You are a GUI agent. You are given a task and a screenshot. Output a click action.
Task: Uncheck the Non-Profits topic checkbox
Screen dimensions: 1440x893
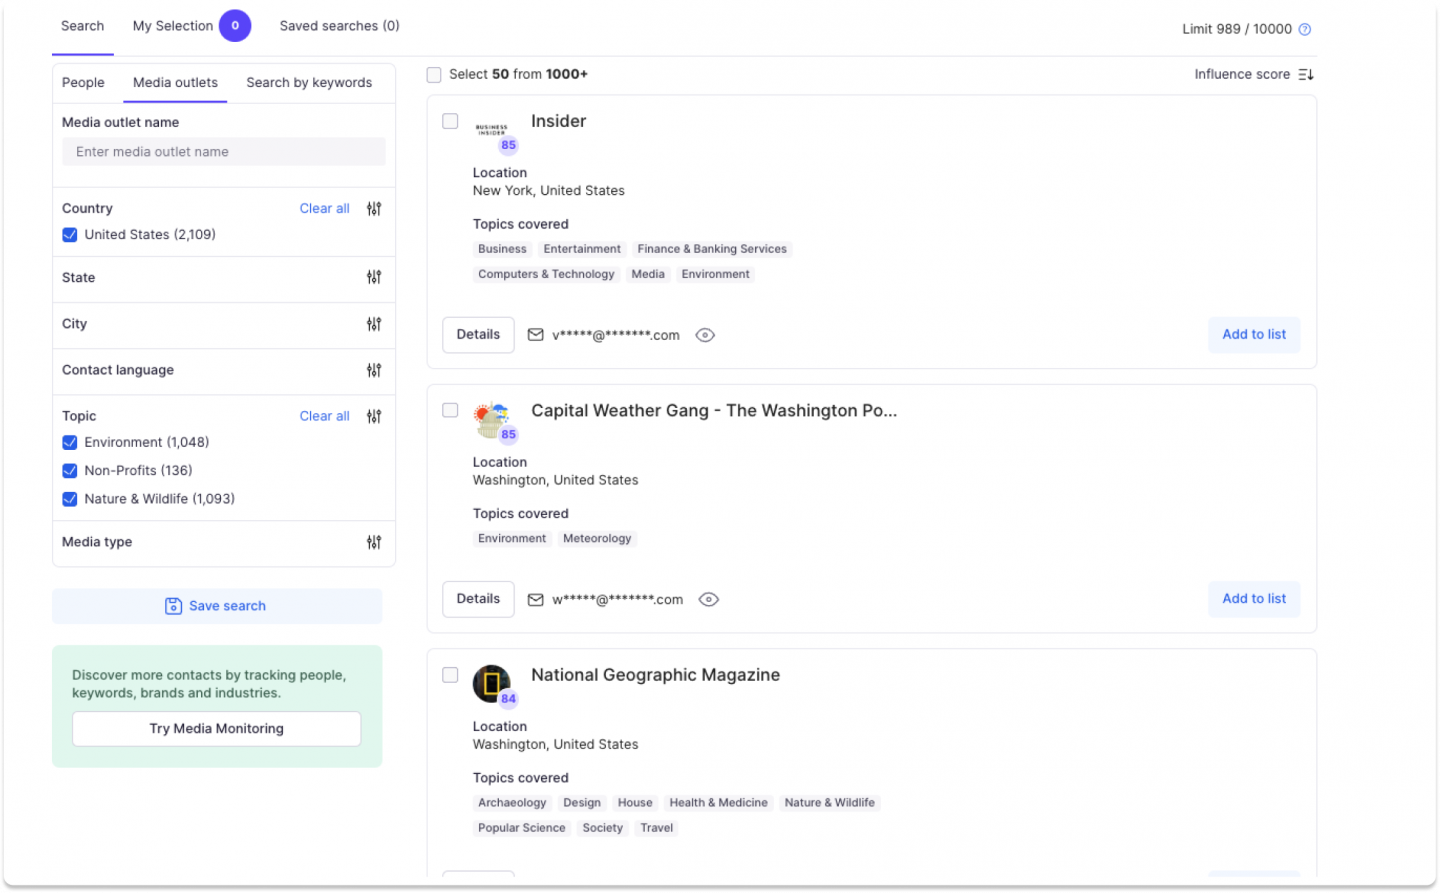(70, 471)
